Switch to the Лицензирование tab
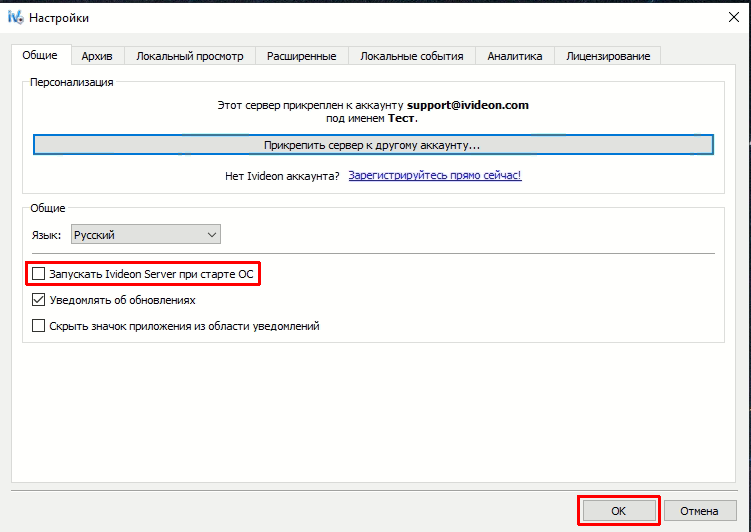The width and height of the screenshot is (751, 532). tap(608, 56)
